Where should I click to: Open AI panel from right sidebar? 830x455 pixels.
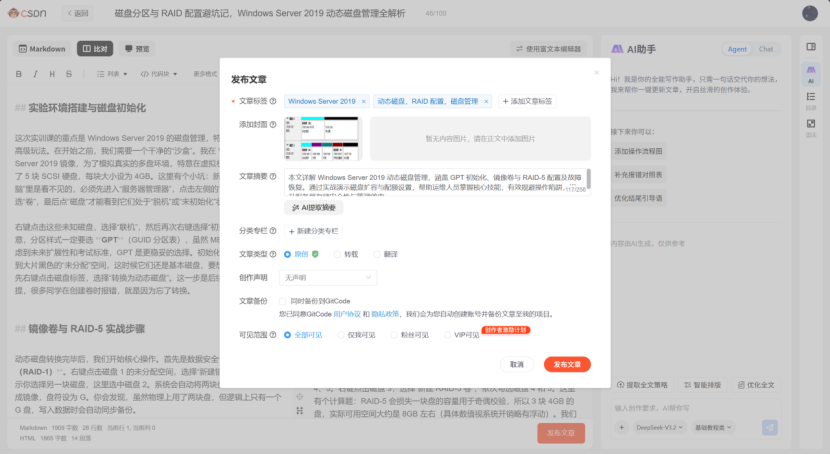pos(811,74)
